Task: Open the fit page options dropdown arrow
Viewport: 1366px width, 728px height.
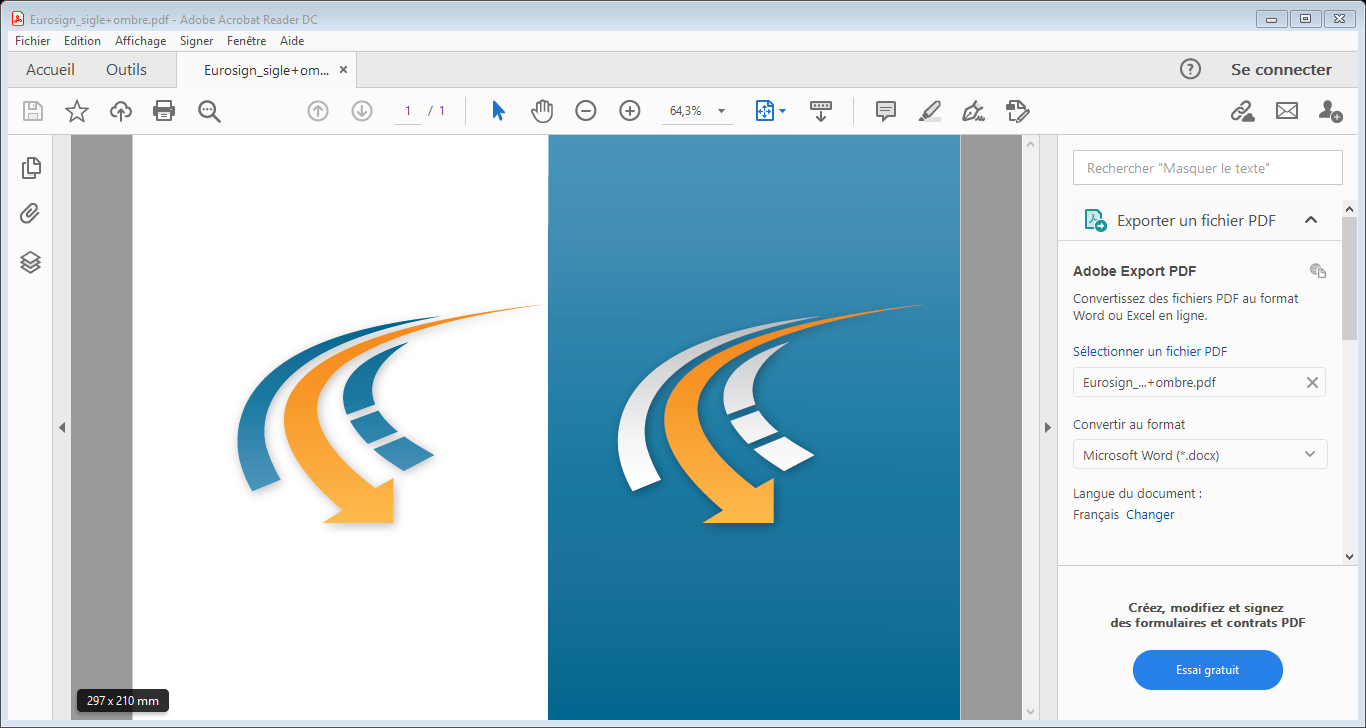Action: (x=782, y=111)
